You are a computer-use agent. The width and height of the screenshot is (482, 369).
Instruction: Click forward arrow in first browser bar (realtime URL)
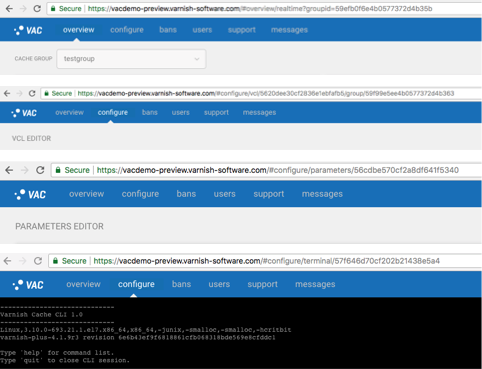coord(23,8)
